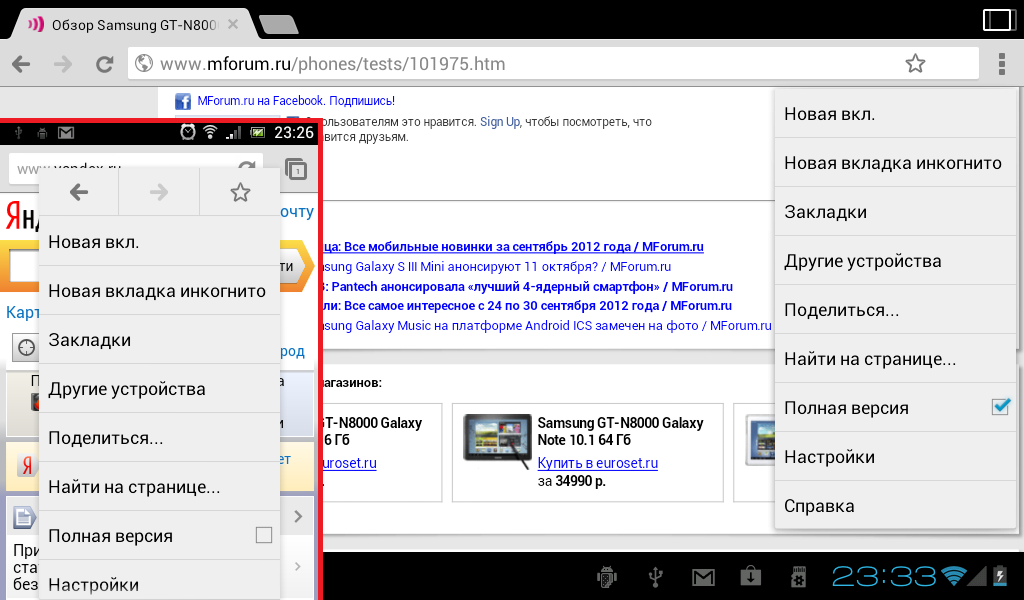Uncheck the ticked "Полная версия" checkbox
The image size is (1024, 600).
coord(1000,407)
